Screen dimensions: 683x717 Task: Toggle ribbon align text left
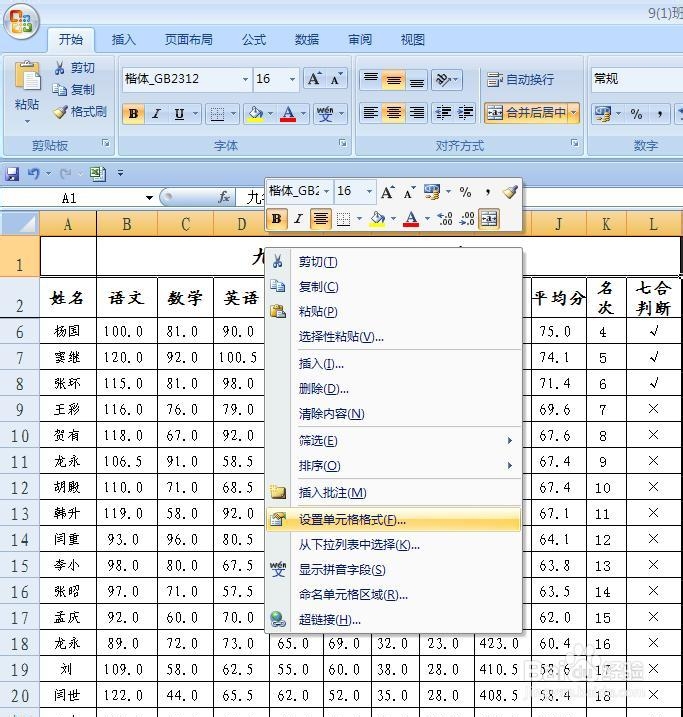(371, 112)
